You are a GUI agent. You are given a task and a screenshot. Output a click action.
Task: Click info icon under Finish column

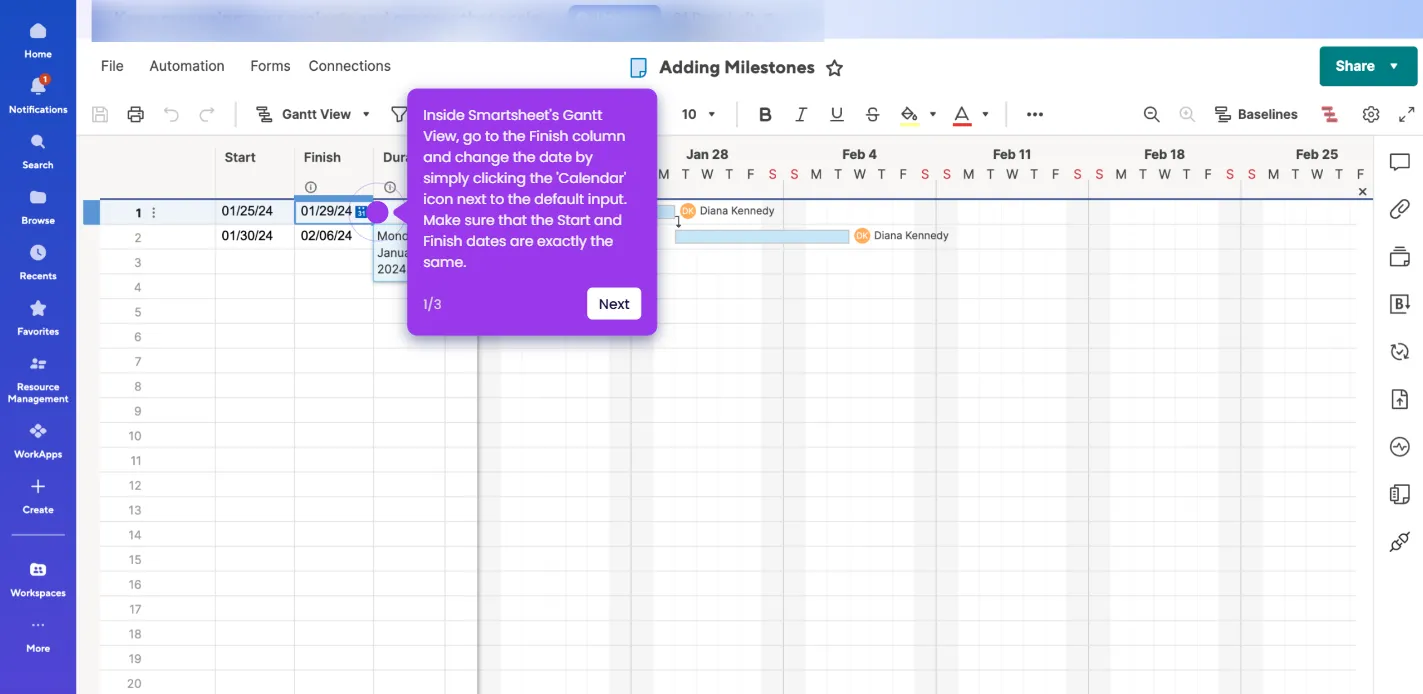point(310,187)
